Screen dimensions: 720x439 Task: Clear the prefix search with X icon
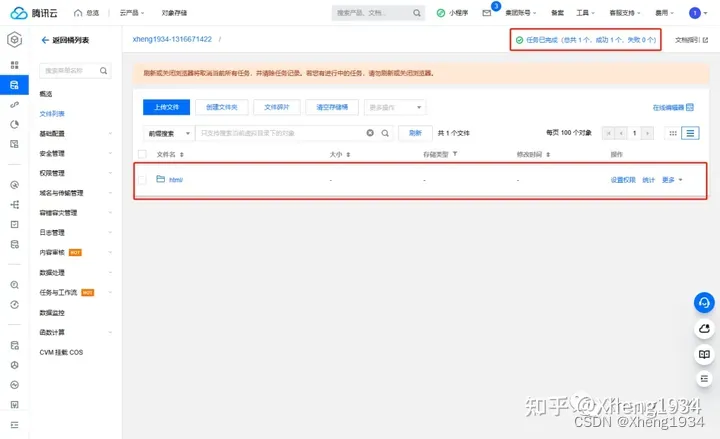(x=370, y=133)
